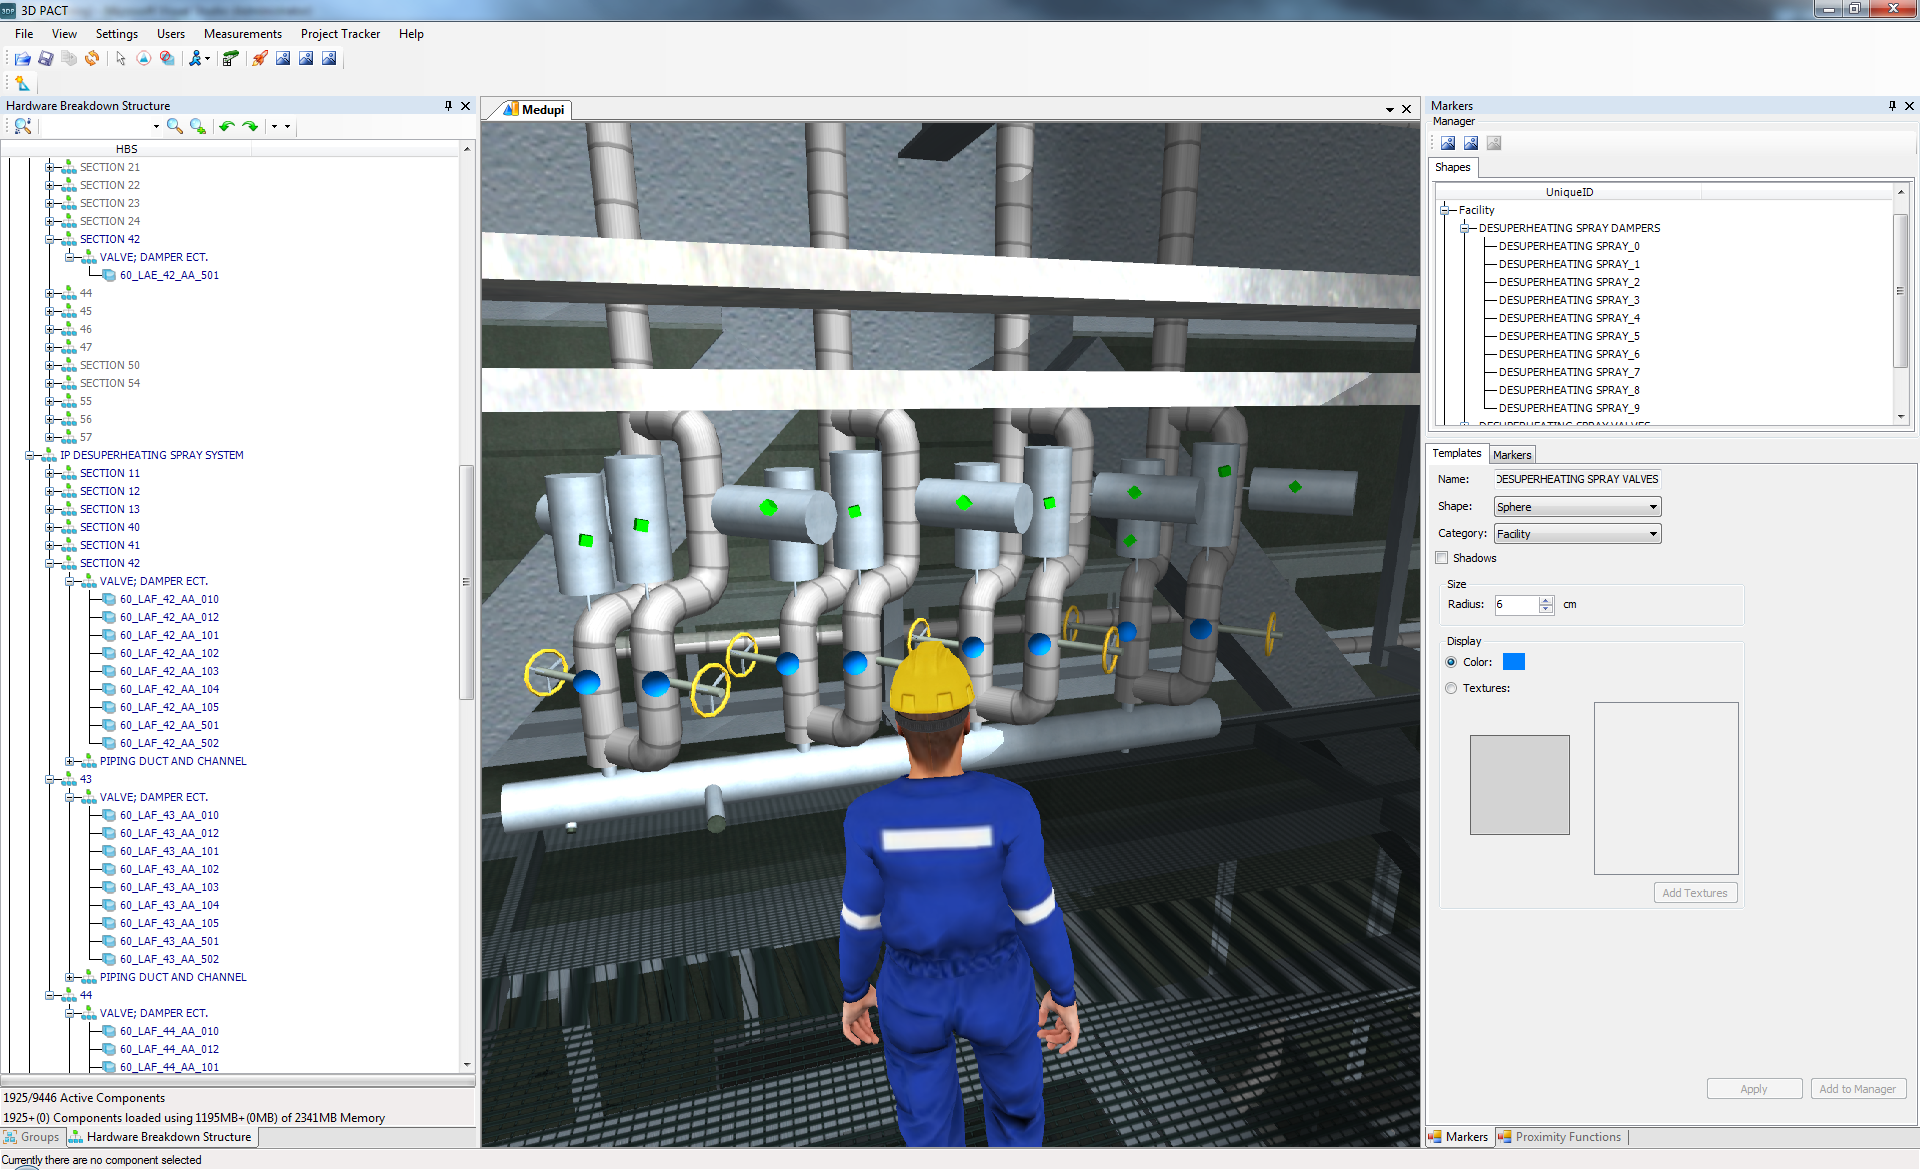Click the green undo arrow in HBS toolbar
The image size is (1920, 1170).
coord(227,126)
